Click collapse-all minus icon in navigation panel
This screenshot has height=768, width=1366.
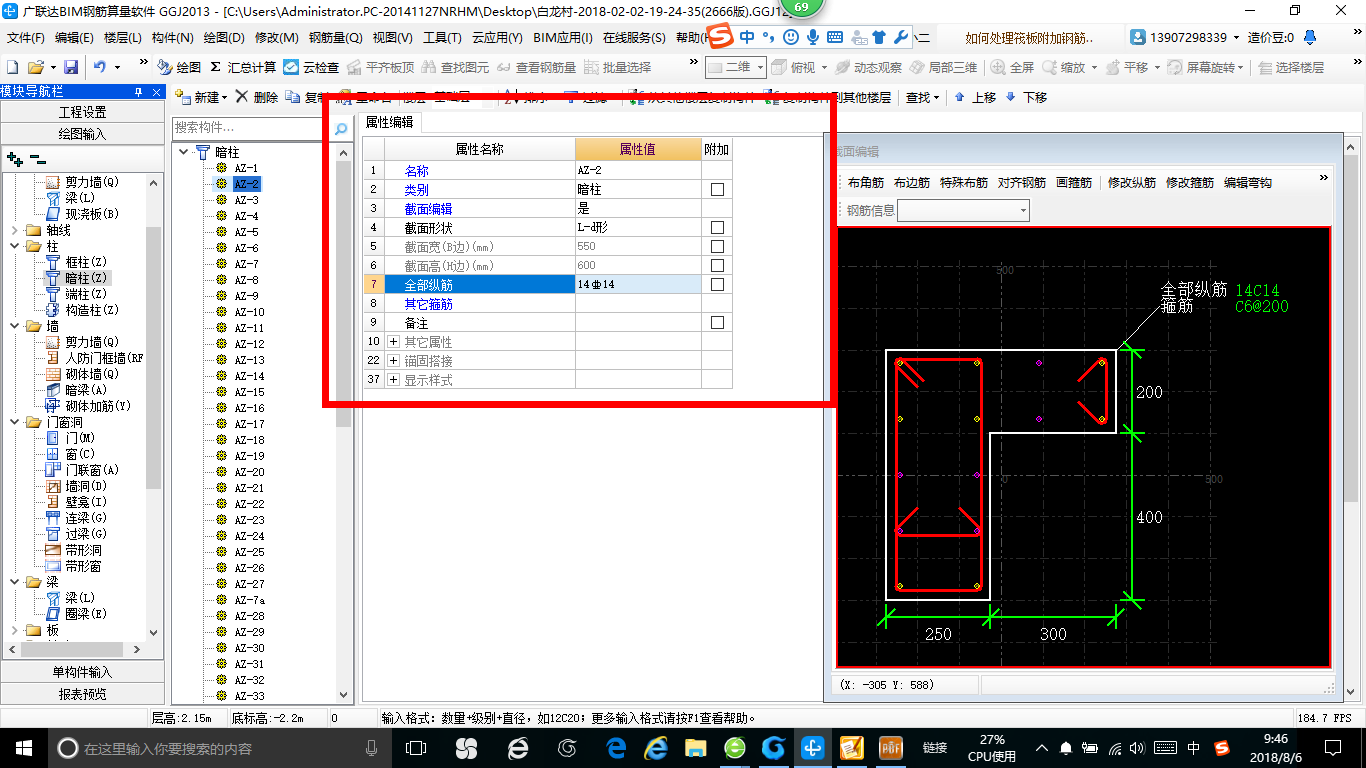[x=37, y=158]
